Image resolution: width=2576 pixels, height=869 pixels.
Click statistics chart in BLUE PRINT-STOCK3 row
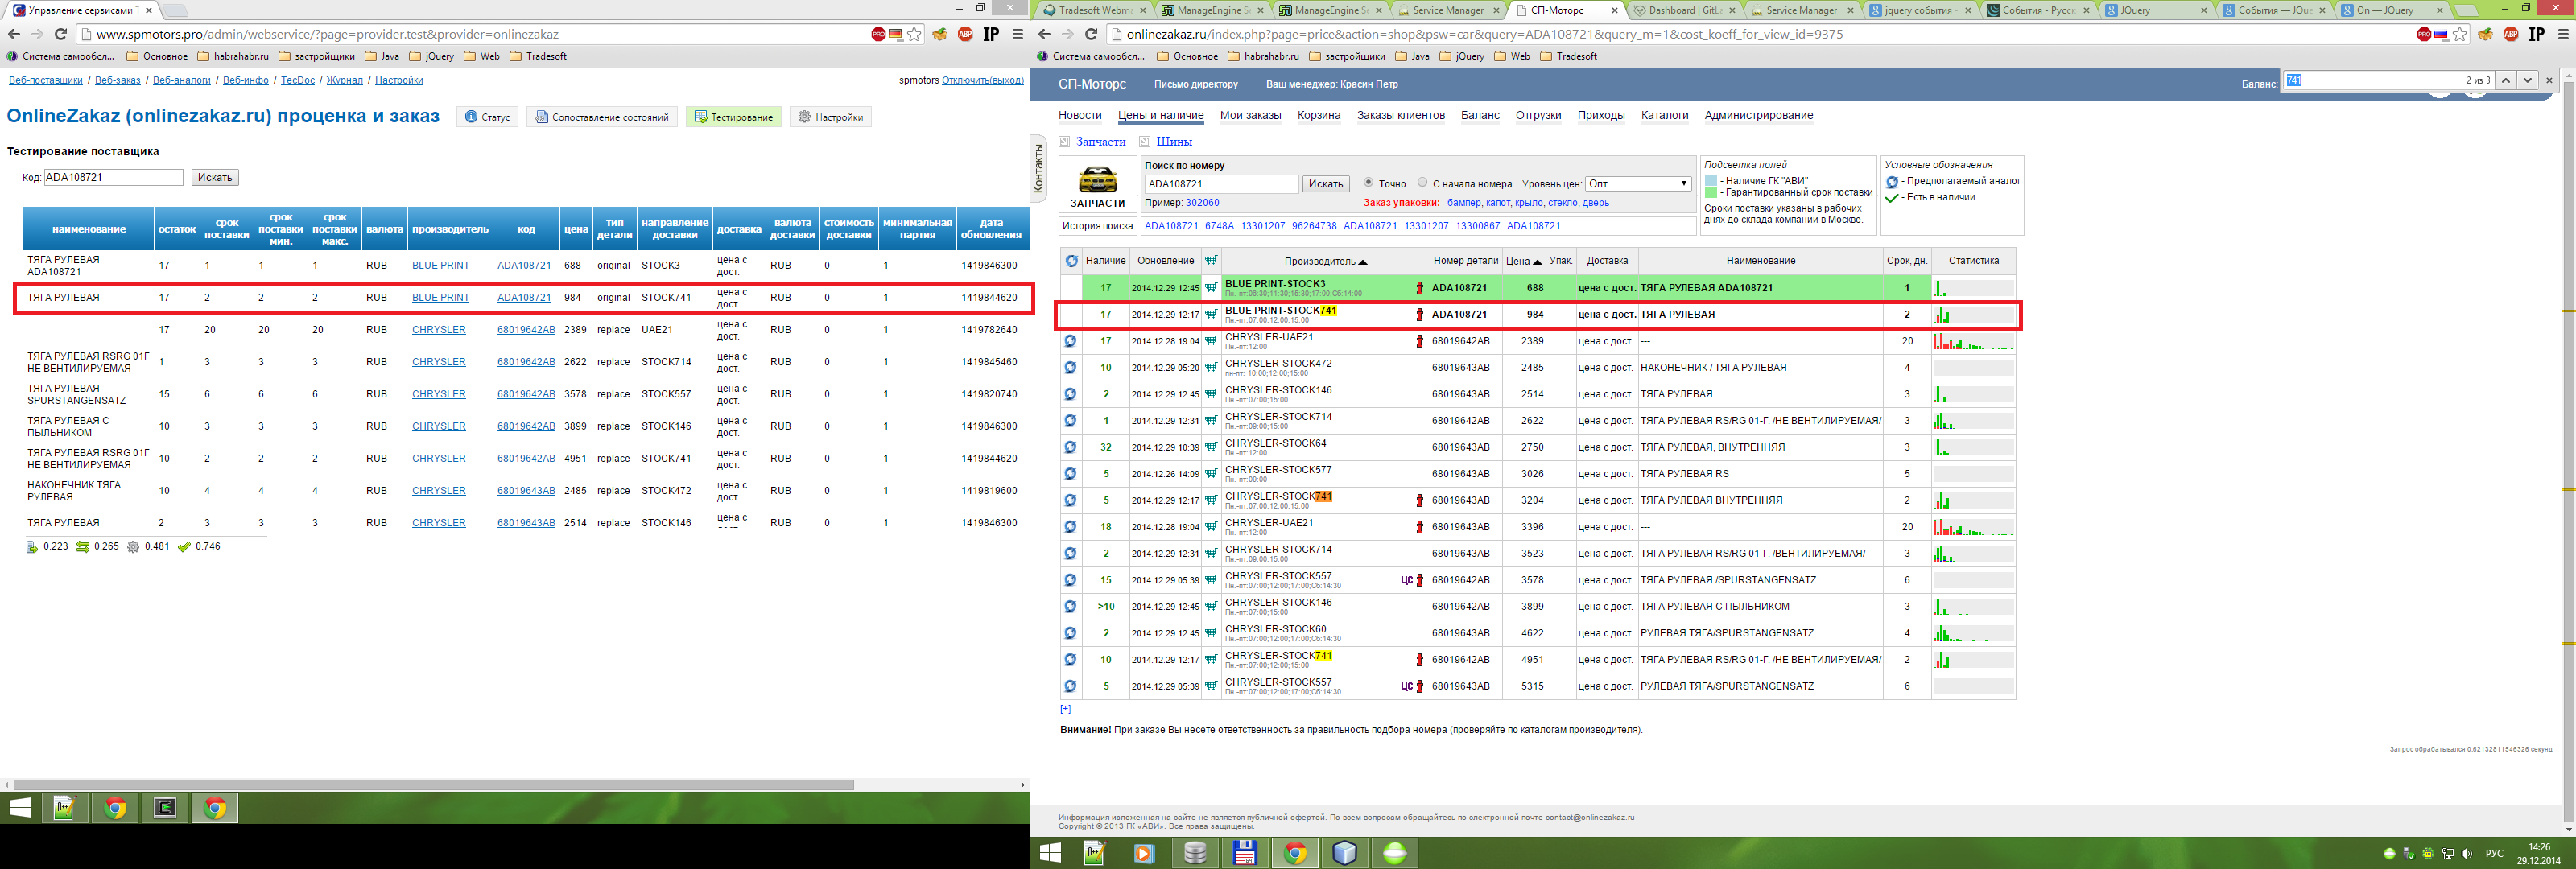coord(1973,288)
